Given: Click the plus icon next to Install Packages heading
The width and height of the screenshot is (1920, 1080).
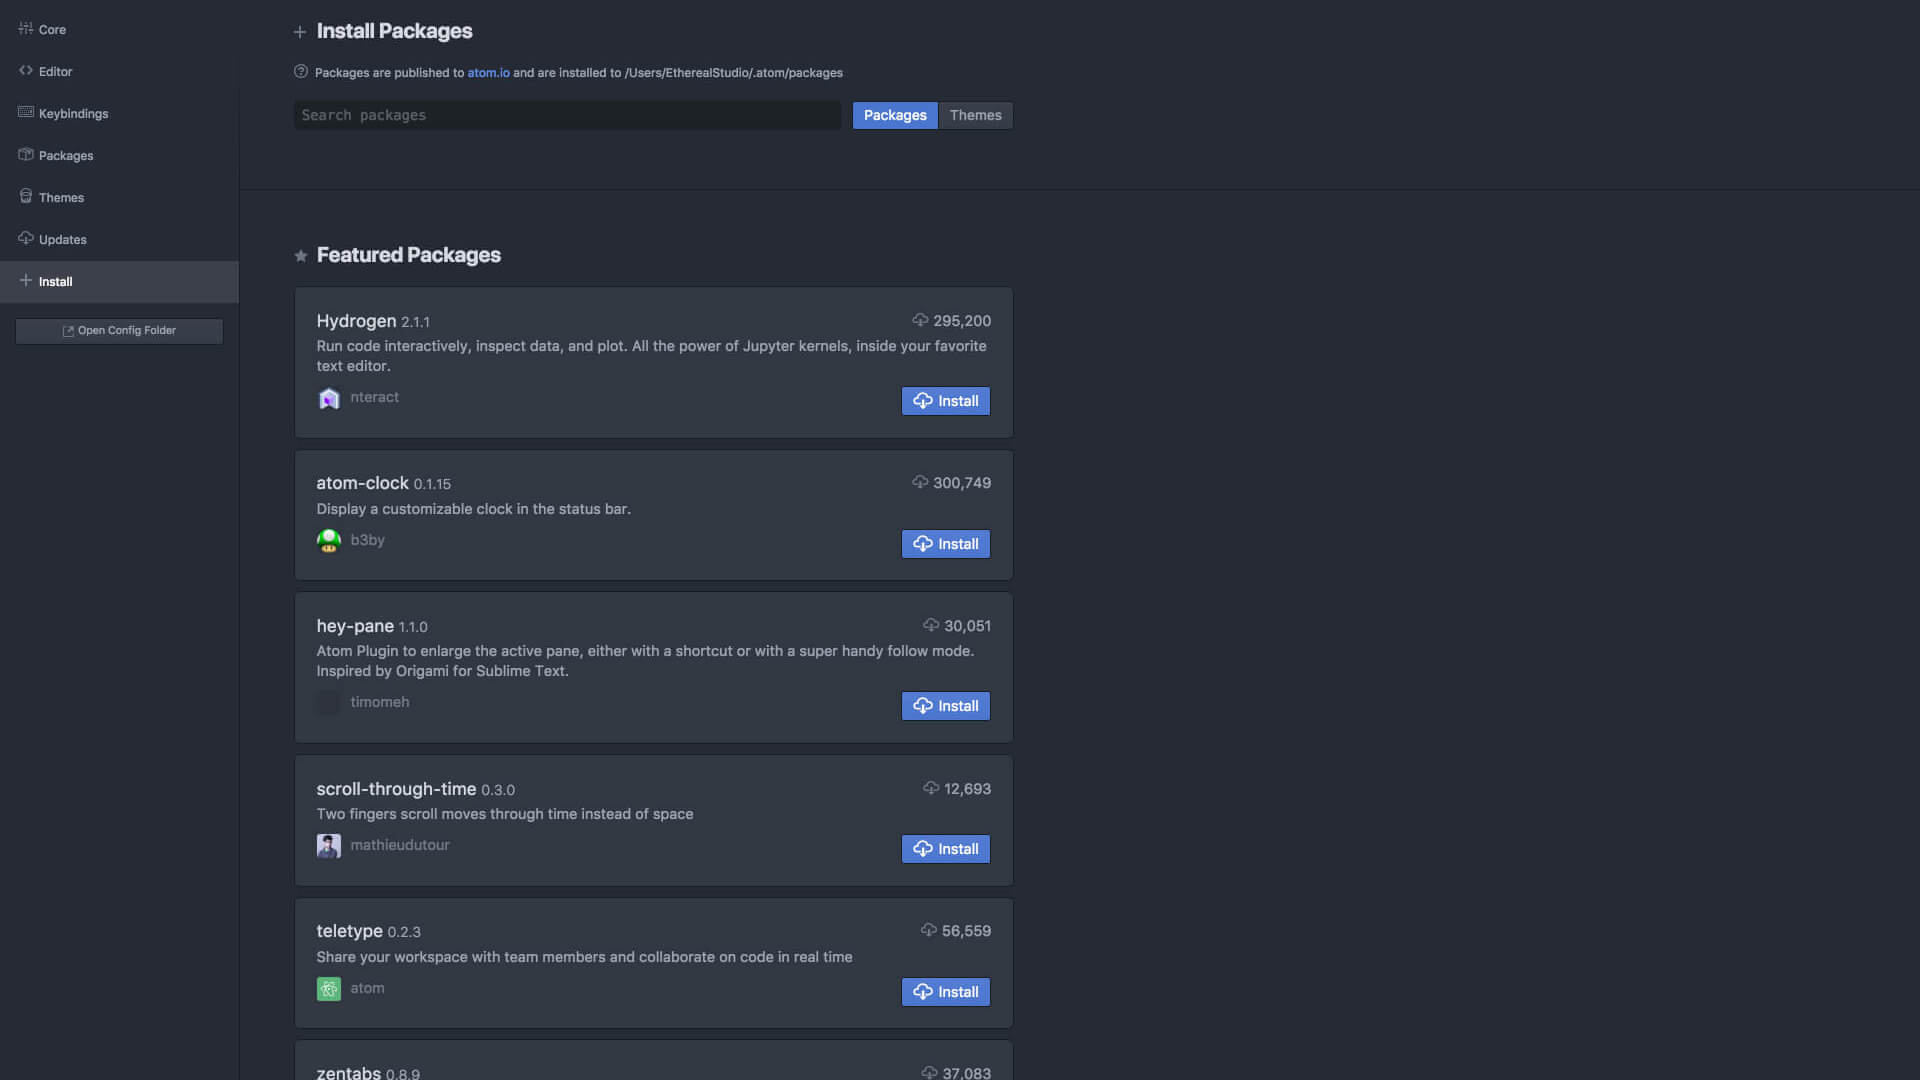Looking at the screenshot, I should tap(300, 33).
